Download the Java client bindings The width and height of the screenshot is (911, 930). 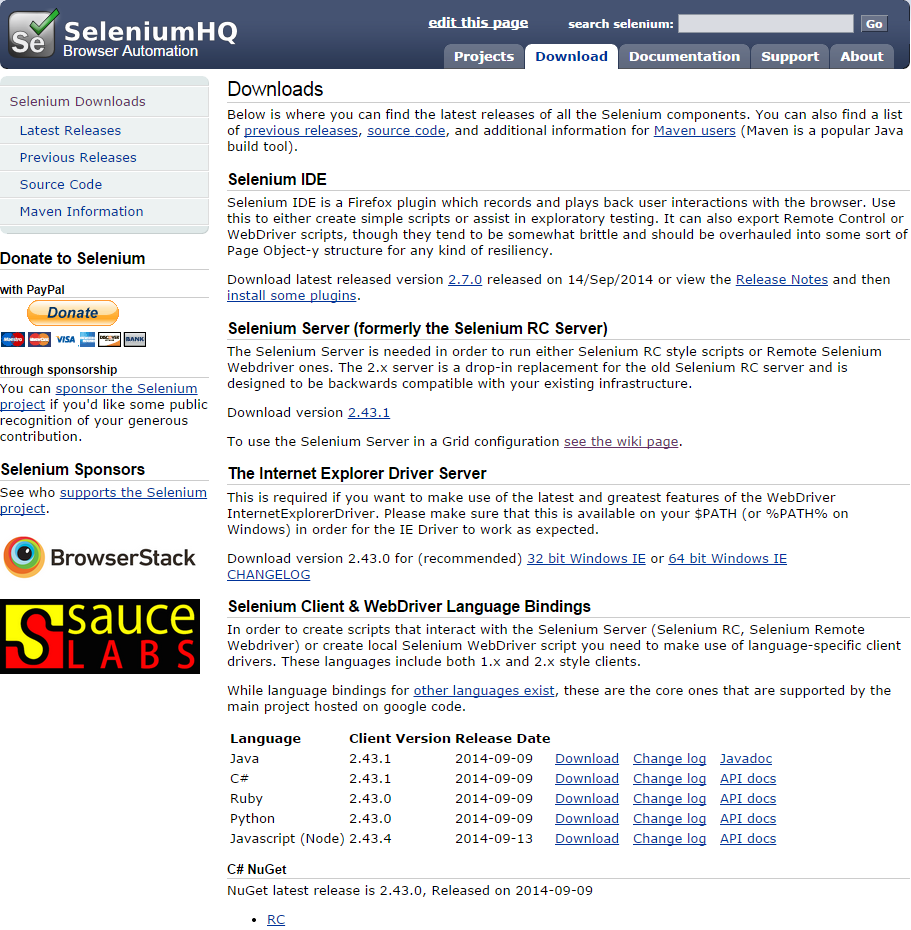[x=586, y=758]
